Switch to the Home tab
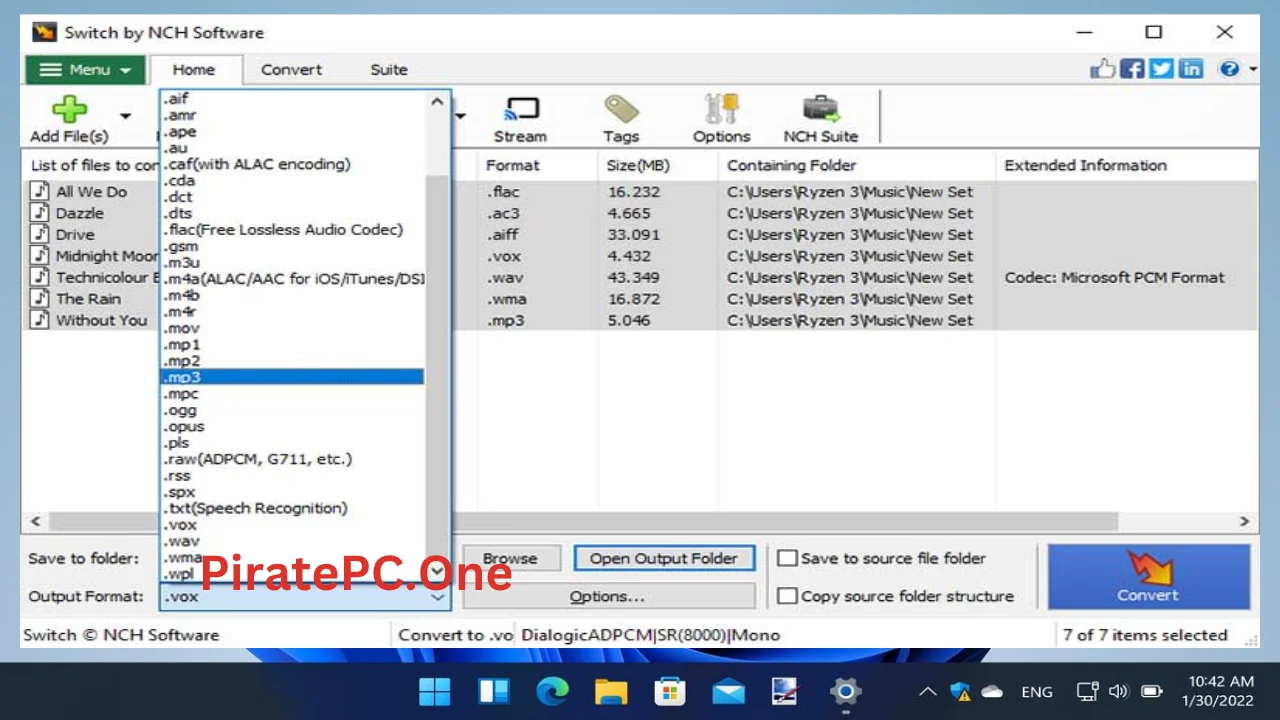Image resolution: width=1280 pixels, height=720 pixels. pos(194,70)
